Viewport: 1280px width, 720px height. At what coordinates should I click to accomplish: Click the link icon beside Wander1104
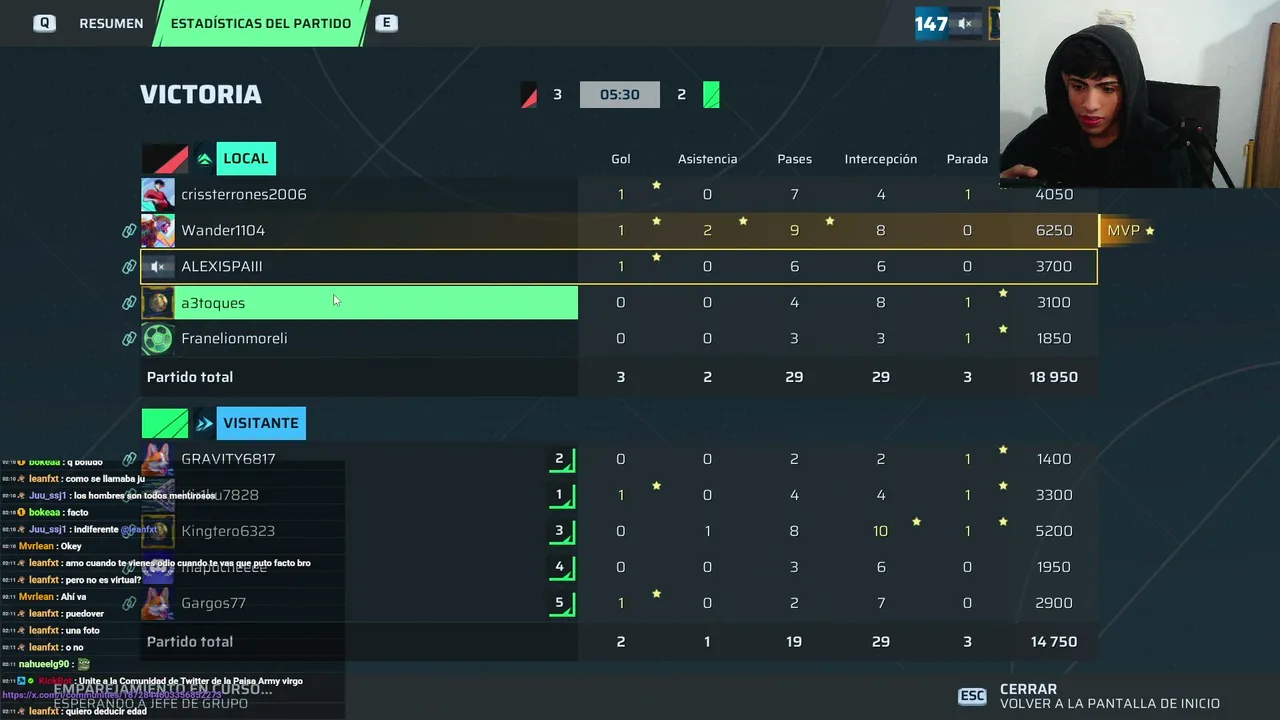[x=129, y=231]
